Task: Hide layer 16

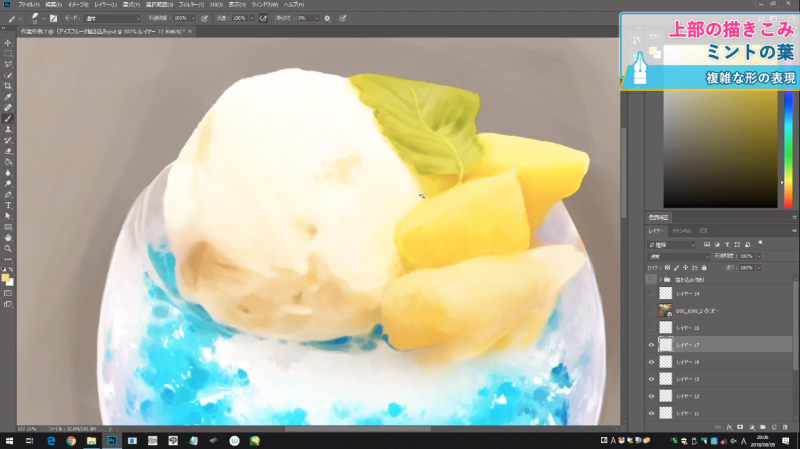Action: [x=651, y=362]
